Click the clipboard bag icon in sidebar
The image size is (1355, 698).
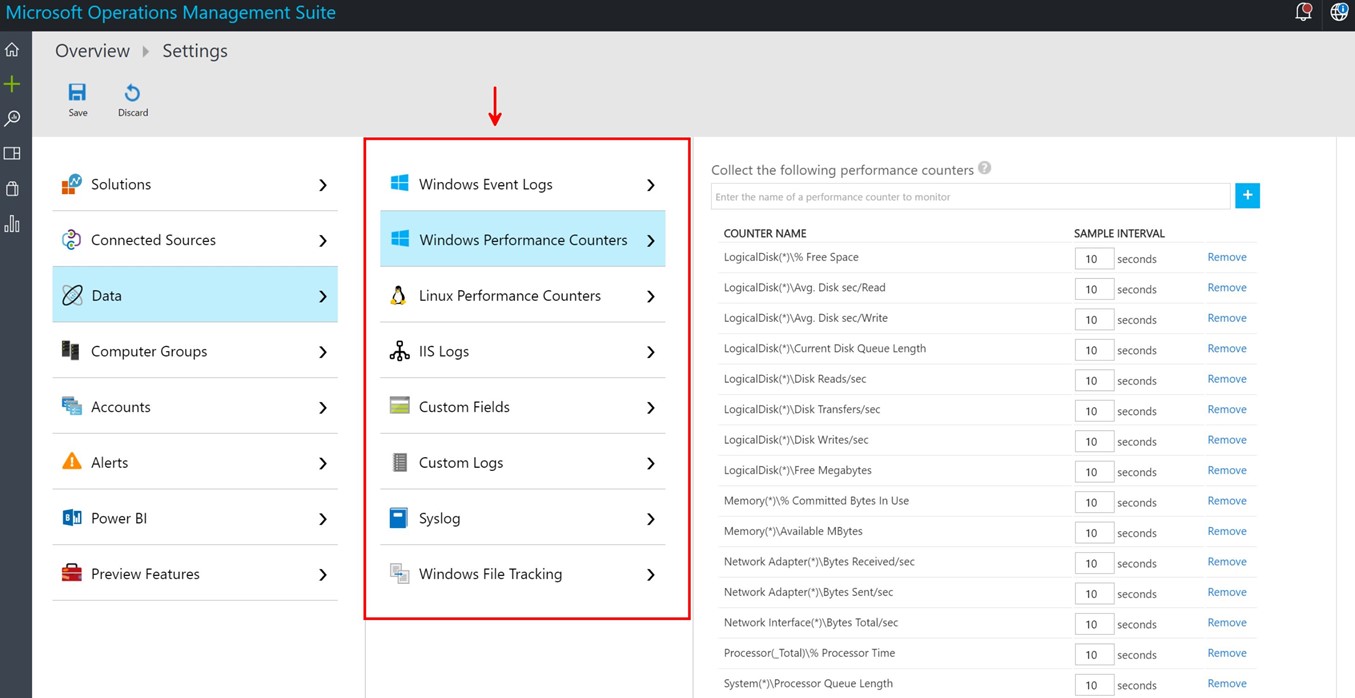click(x=12, y=189)
